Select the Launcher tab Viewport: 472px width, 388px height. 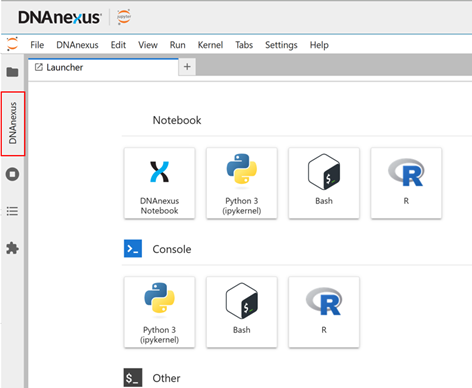coord(103,67)
